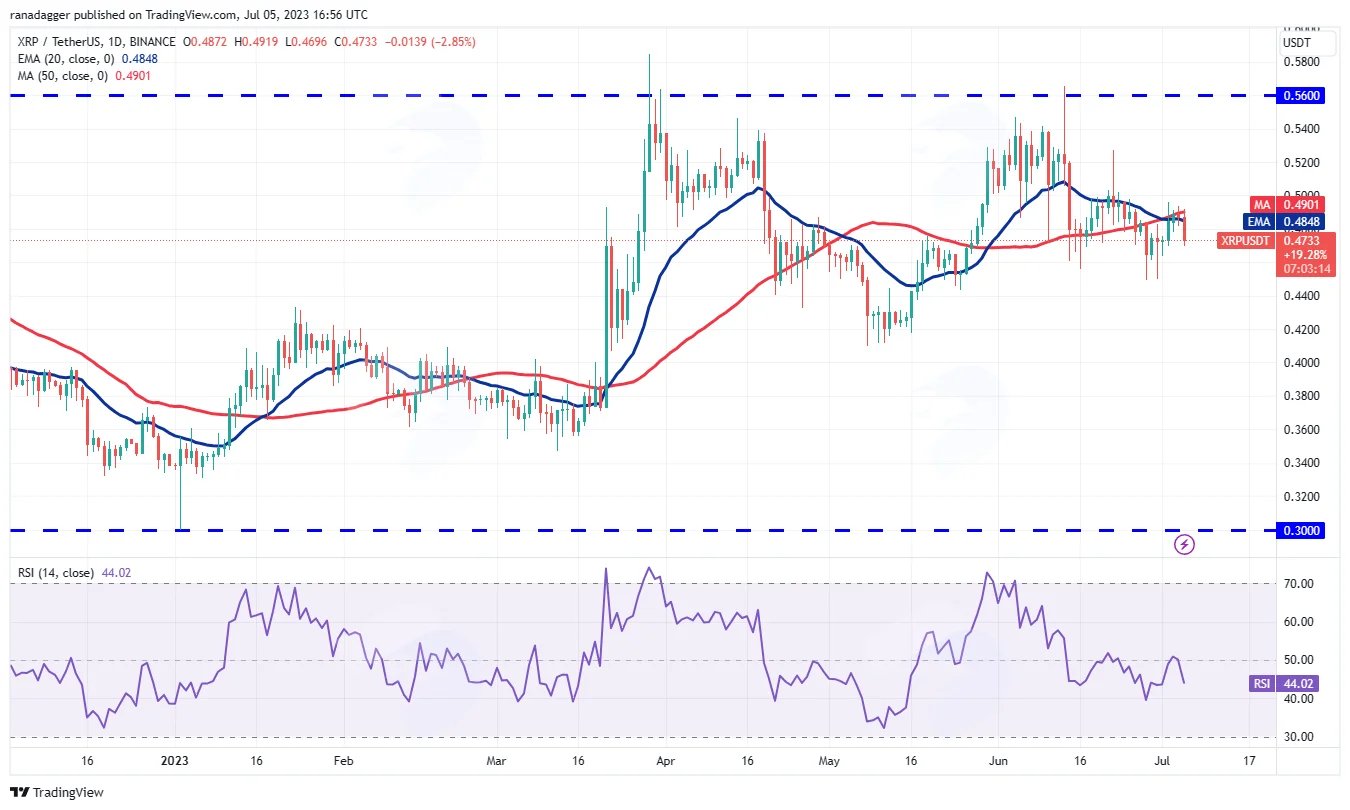Click the Mar label on time axis
This screenshot has width=1350, height=810.
(x=496, y=761)
